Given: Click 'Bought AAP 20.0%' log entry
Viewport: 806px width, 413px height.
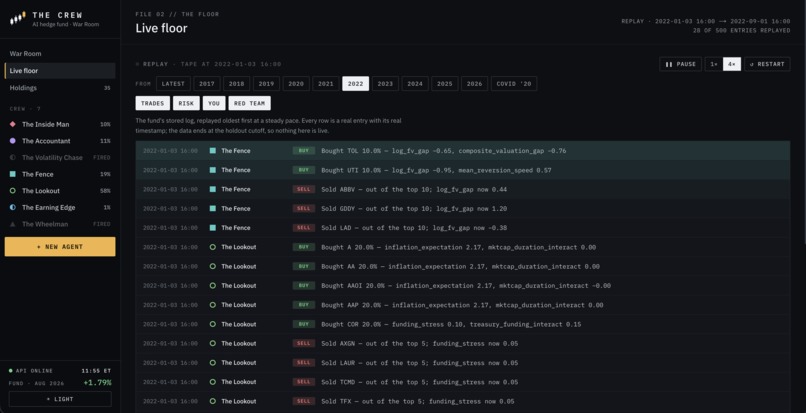Looking at the screenshot, I should point(463,305).
